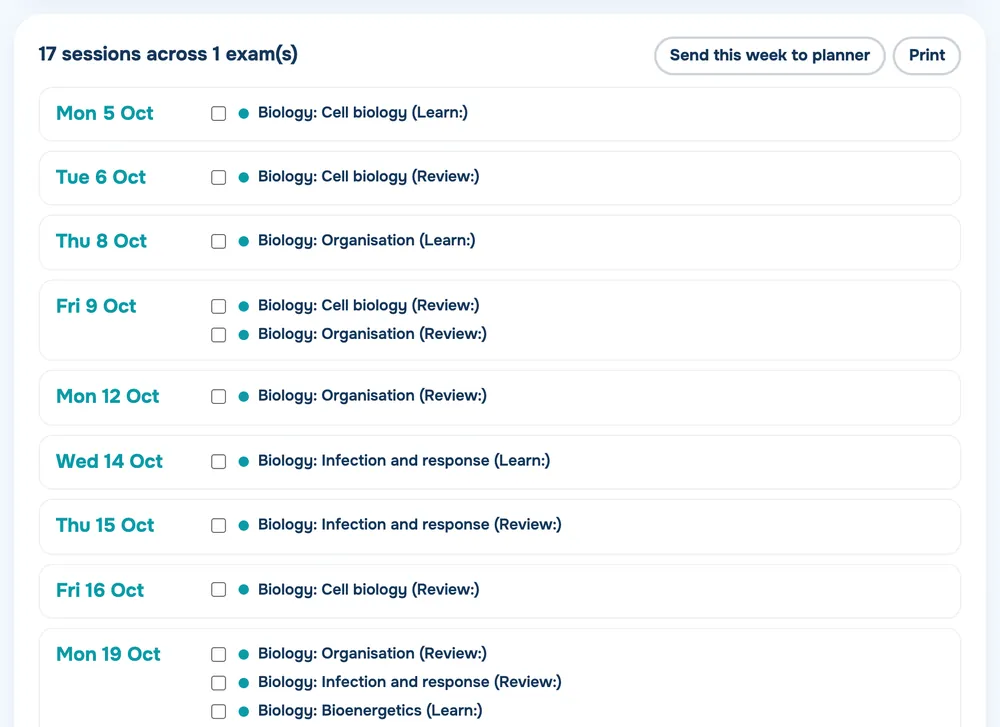This screenshot has width=1000, height=727.
Task: Select the Thu 15 Oct date heading
Action: coord(105,525)
